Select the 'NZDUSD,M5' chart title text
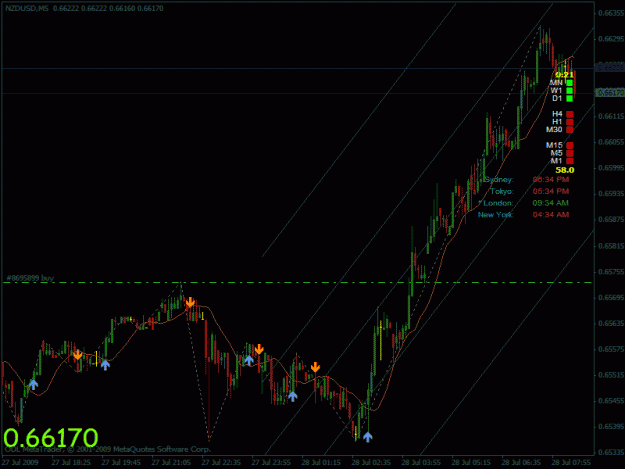The width and height of the screenshot is (625, 469). point(27,8)
